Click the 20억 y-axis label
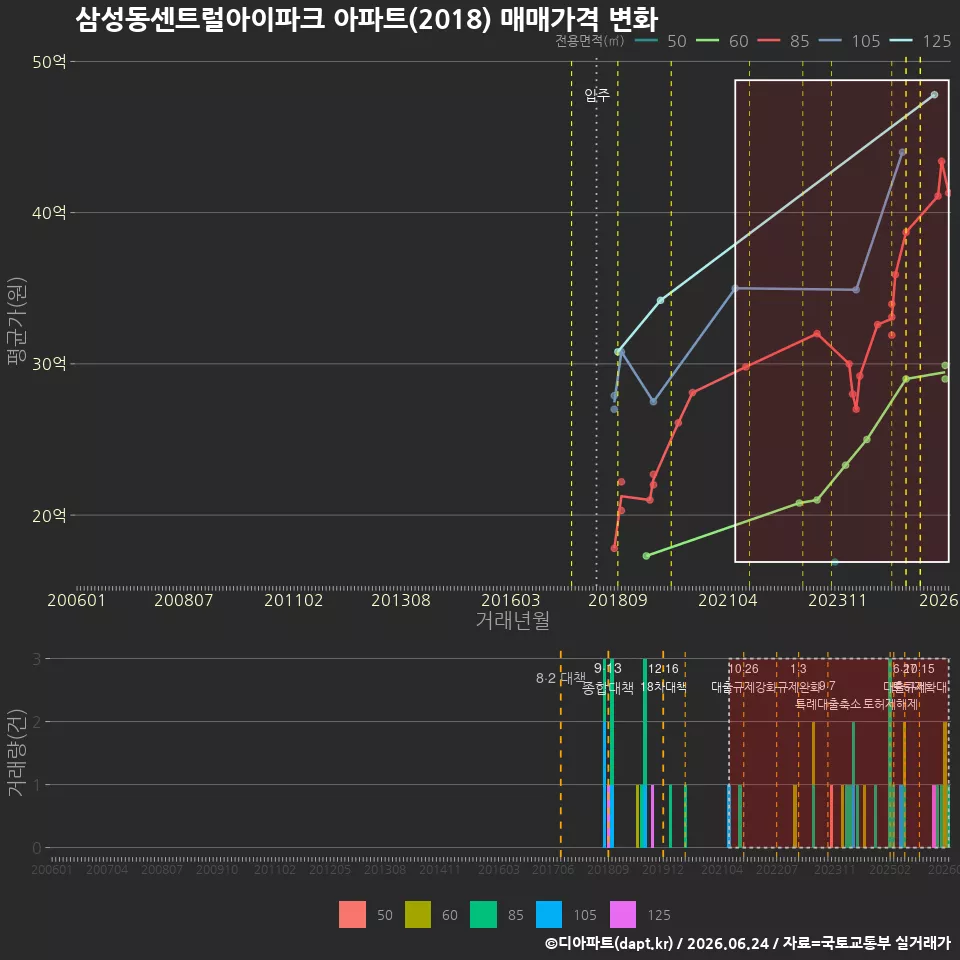This screenshot has height=960, width=960. [49, 516]
